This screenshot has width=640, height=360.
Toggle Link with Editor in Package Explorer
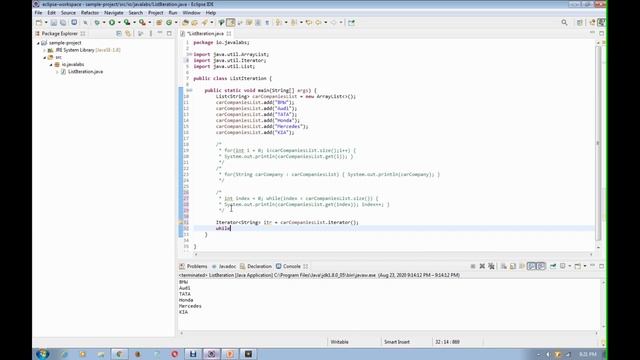point(128,33)
